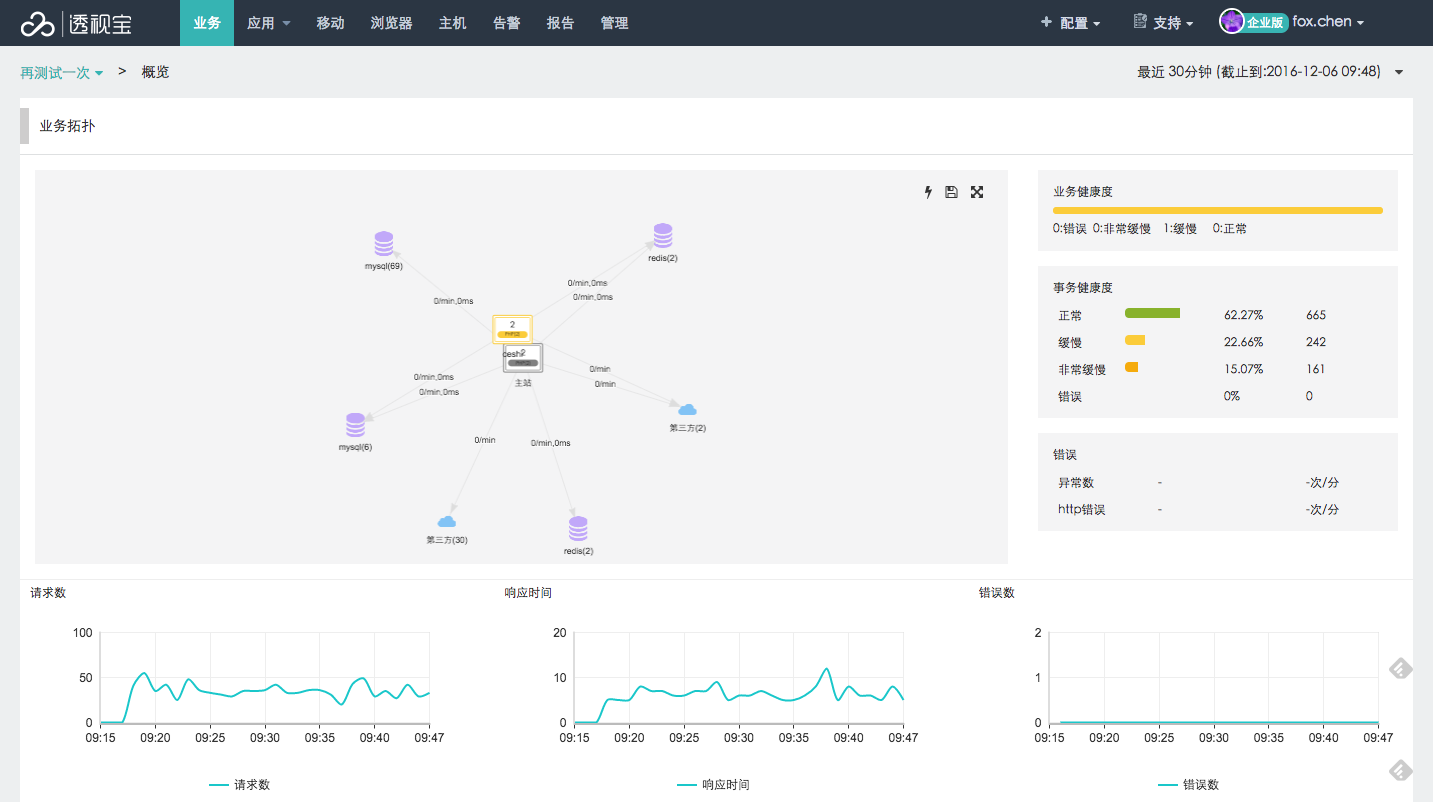Select the mysql(69) database node

pos(384,244)
